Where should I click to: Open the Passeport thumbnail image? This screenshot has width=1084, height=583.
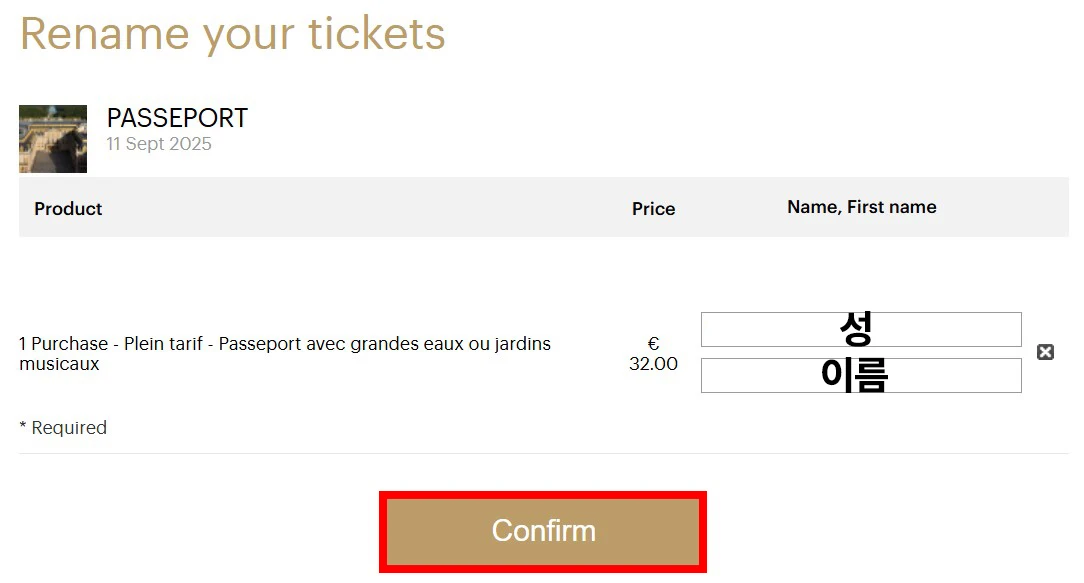pos(53,139)
